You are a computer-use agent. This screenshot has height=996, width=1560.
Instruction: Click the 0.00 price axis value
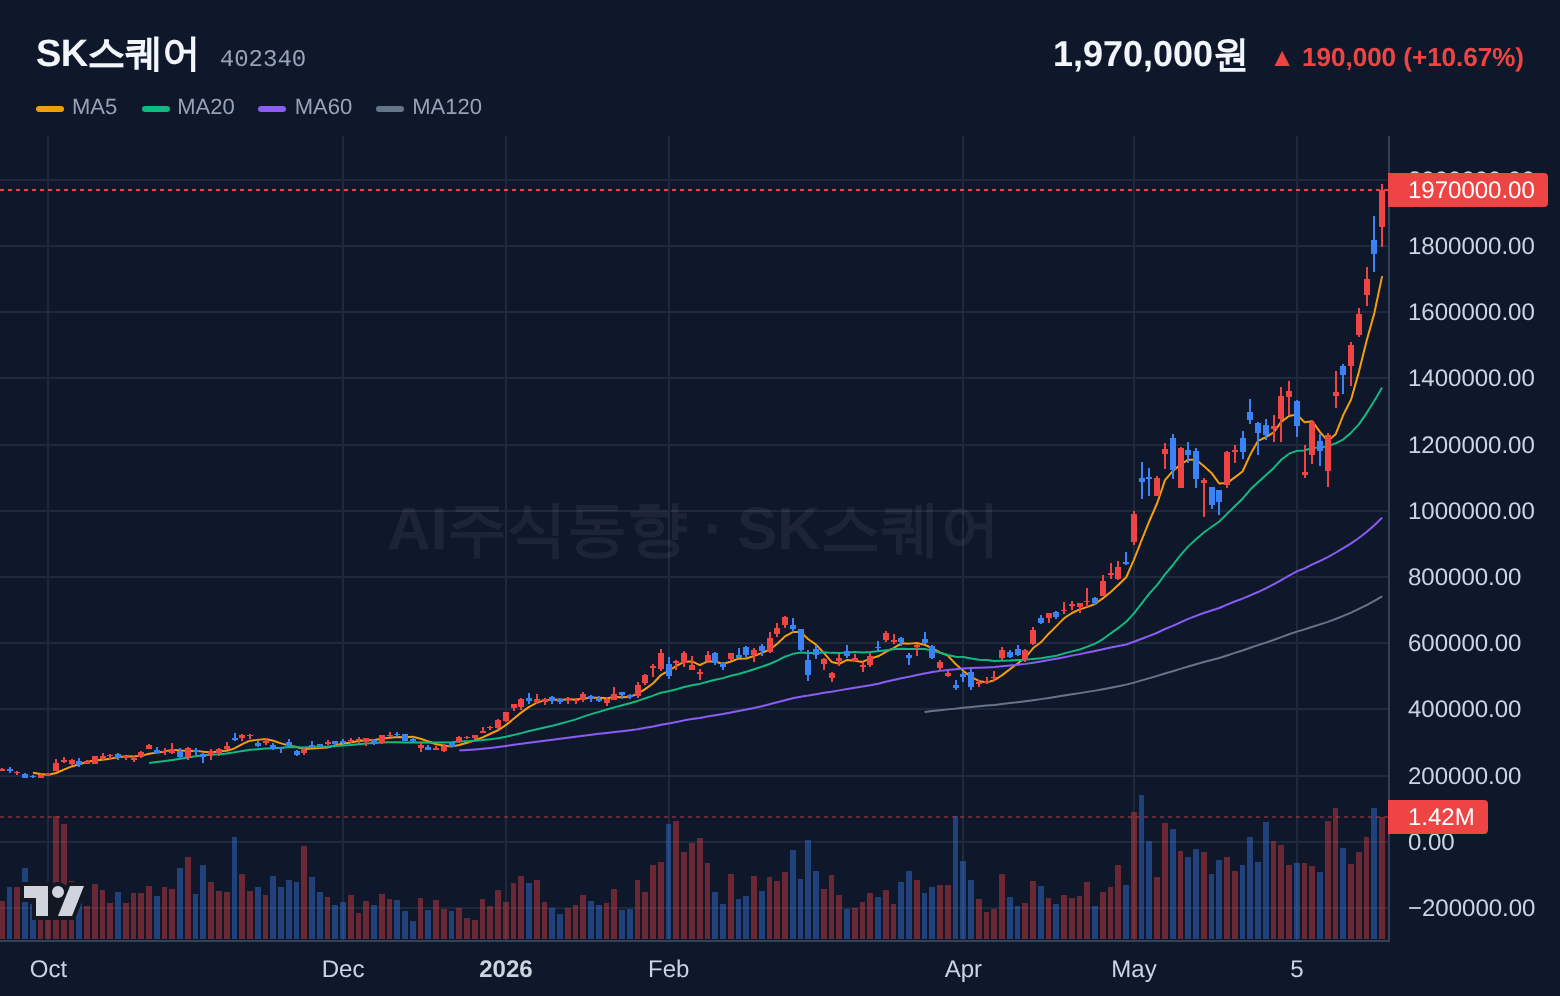(x=1431, y=842)
